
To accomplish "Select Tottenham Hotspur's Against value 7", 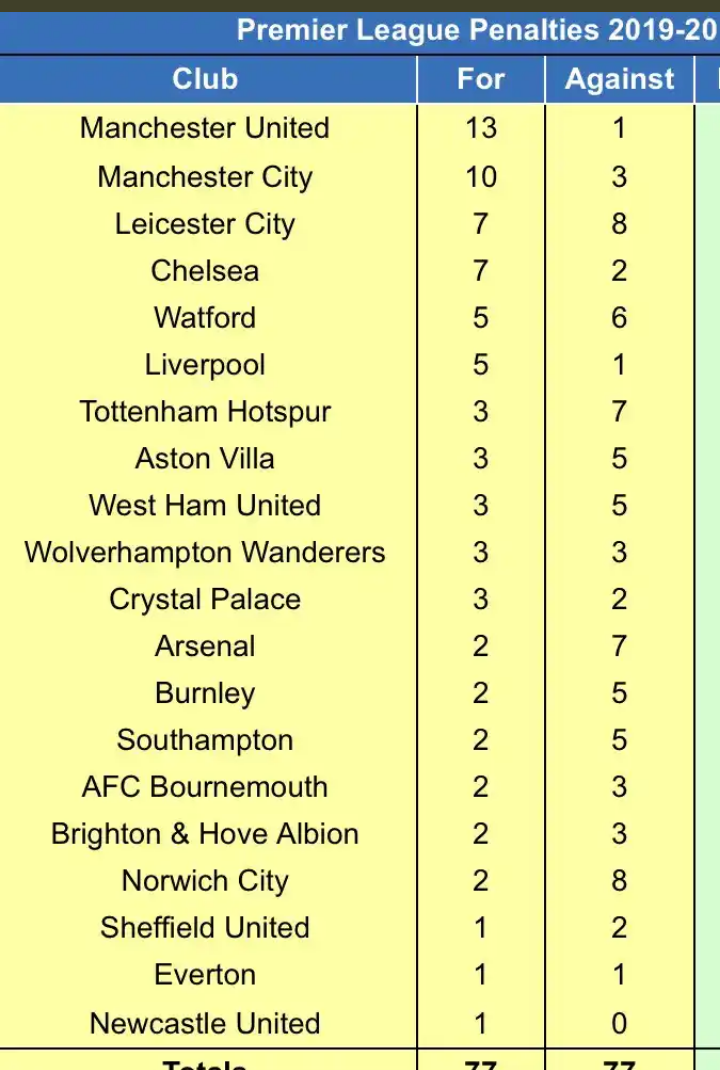I will coord(619,411).
